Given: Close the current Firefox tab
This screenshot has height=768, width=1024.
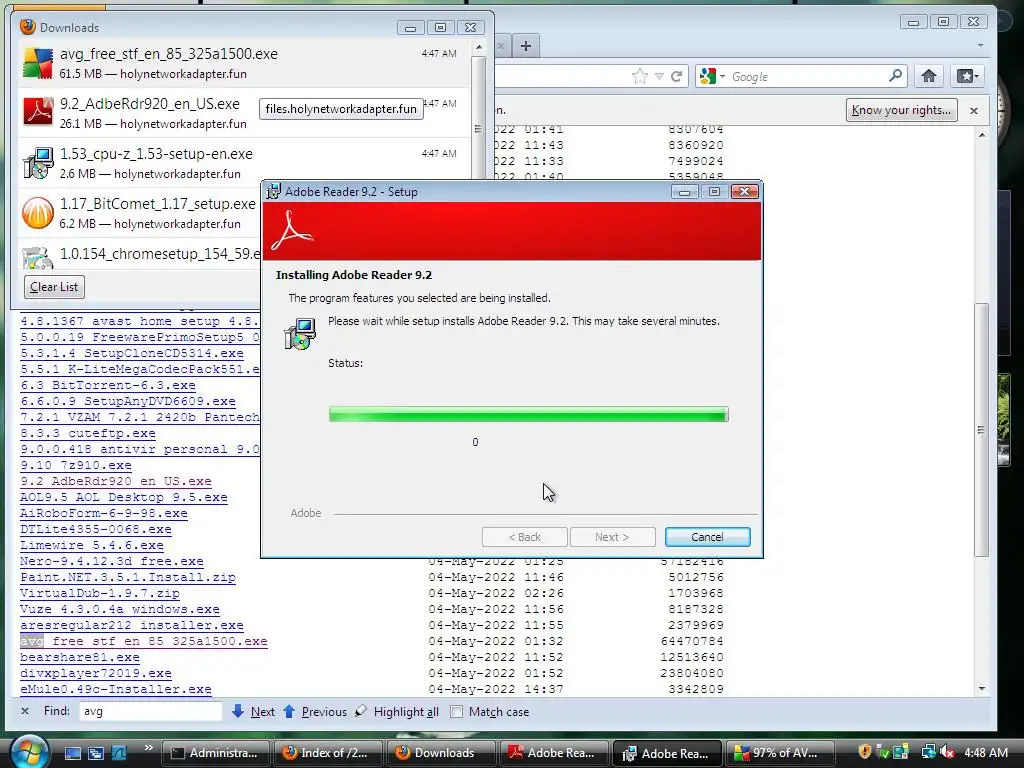Looking at the screenshot, I should (x=501, y=46).
